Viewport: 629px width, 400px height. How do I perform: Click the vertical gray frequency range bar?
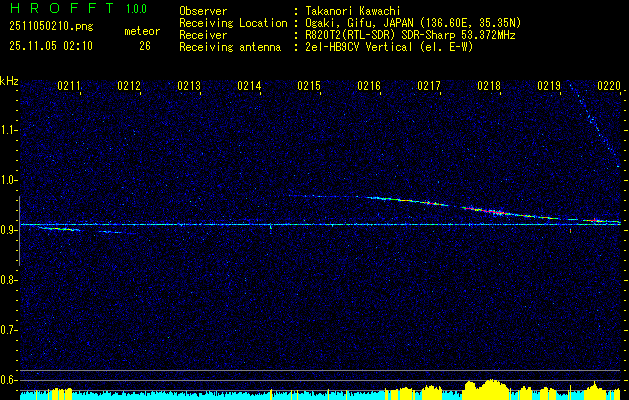(19, 231)
